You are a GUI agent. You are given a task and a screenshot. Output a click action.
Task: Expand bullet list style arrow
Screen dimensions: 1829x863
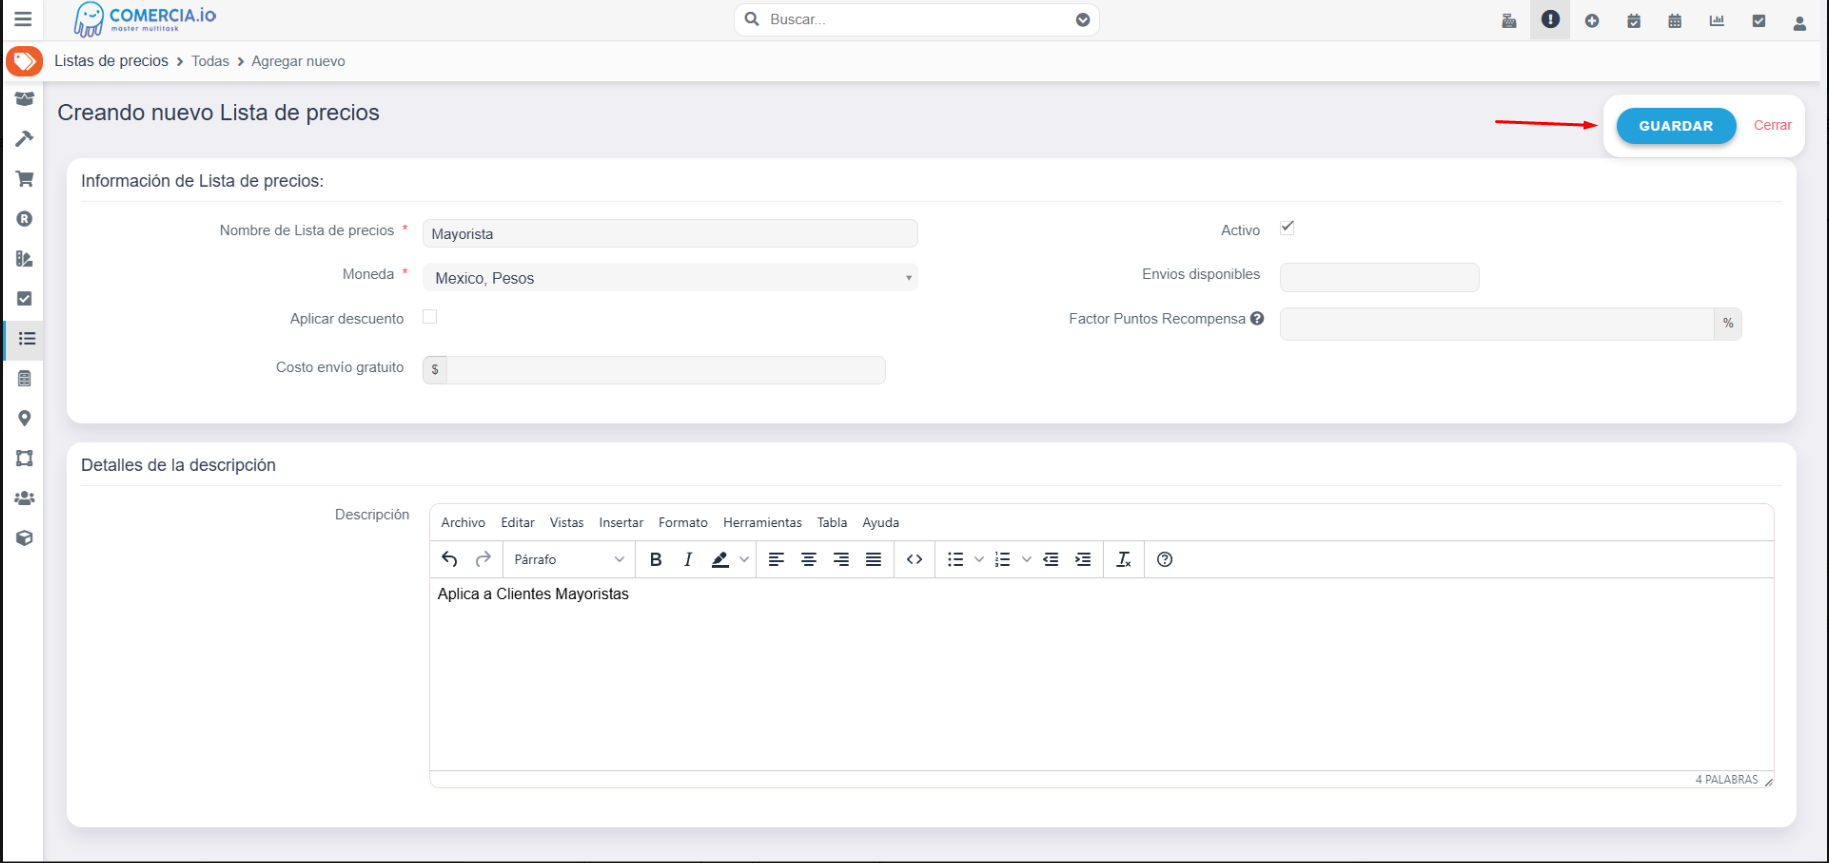pos(979,559)
